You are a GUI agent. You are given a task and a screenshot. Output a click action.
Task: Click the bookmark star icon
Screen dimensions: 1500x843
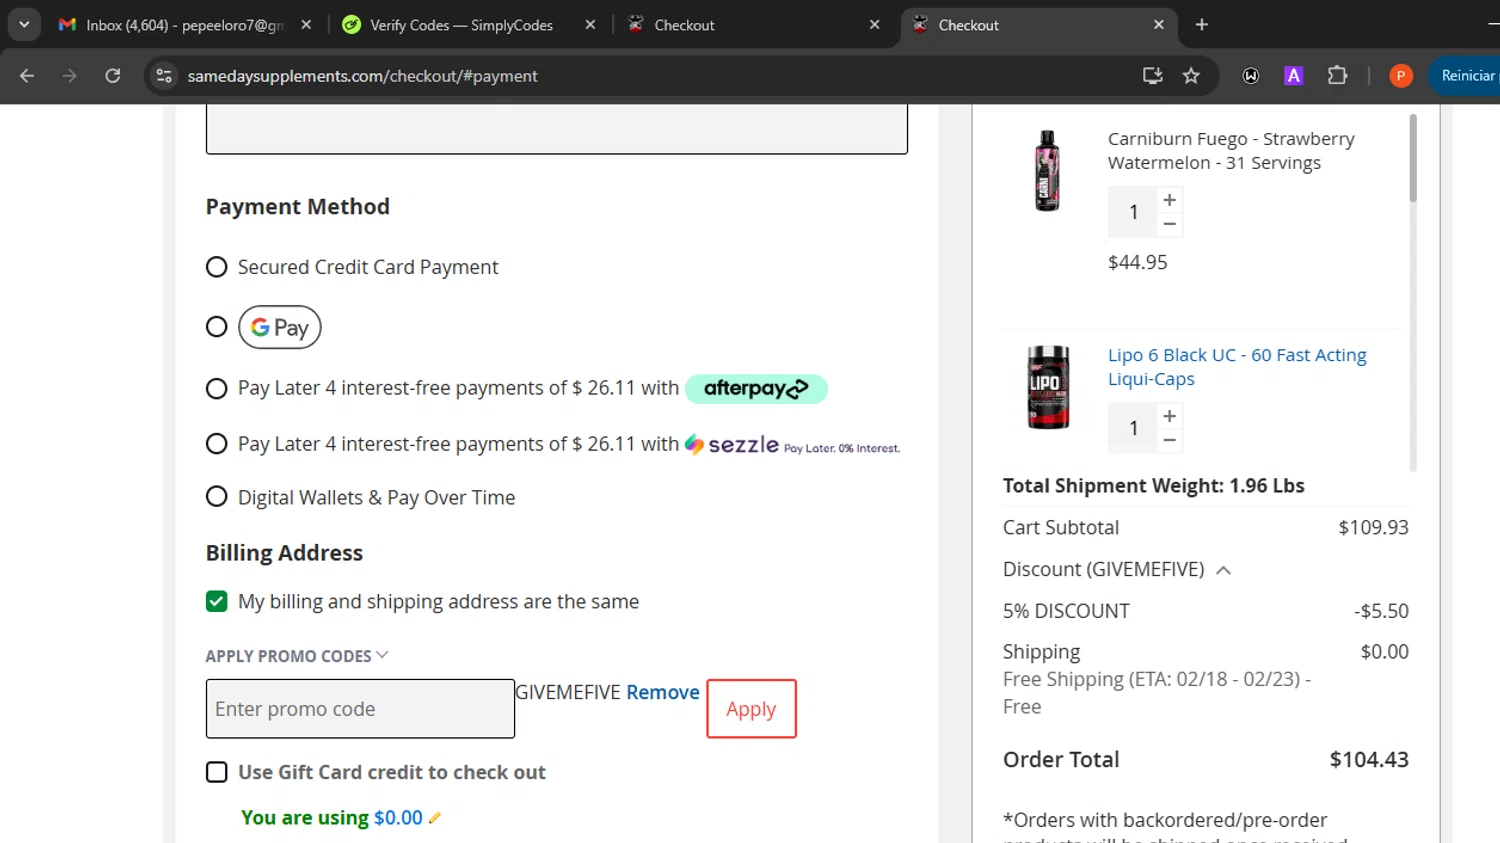pyautogui.click(x=1191, y=76)
